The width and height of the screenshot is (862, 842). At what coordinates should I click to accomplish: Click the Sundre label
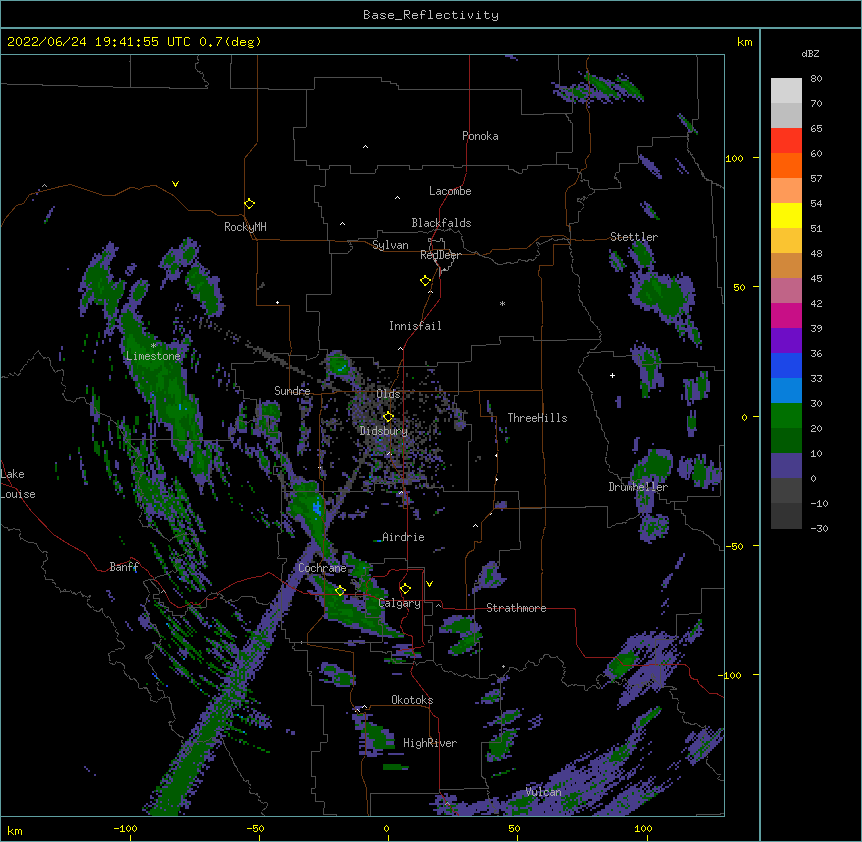tap(292, 391)
